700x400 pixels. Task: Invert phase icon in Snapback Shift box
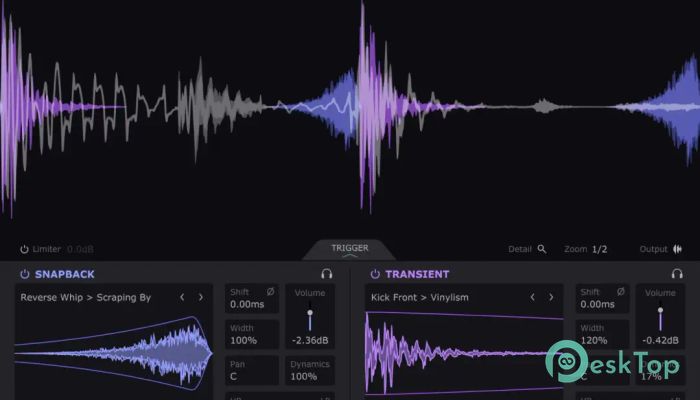(270, 292)
